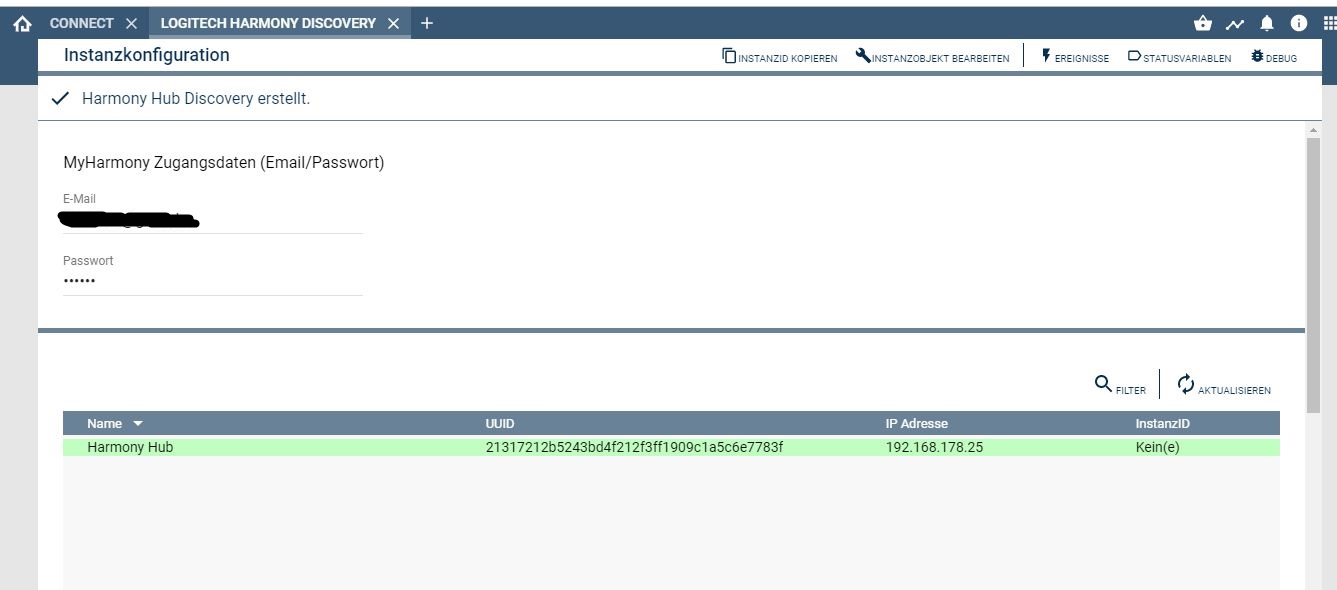Switch to the Connect tab
This screenshot has width=1337, height=590.
point(81,23)
